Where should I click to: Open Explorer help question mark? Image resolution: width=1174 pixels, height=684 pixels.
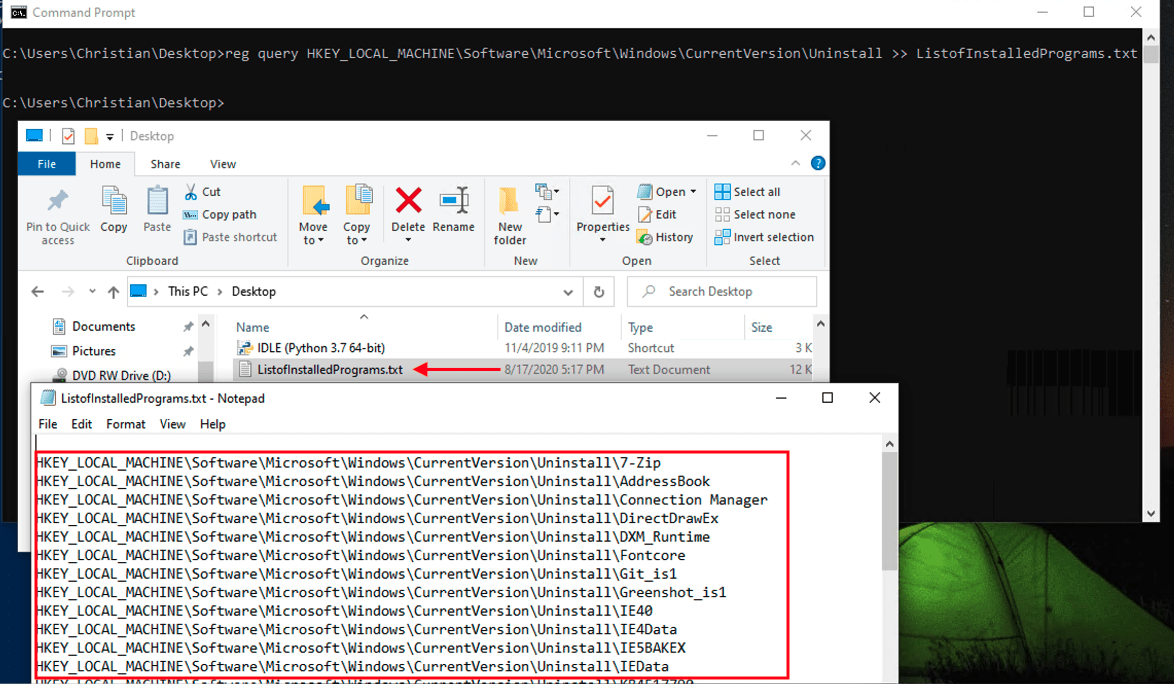tap(818, 163)
